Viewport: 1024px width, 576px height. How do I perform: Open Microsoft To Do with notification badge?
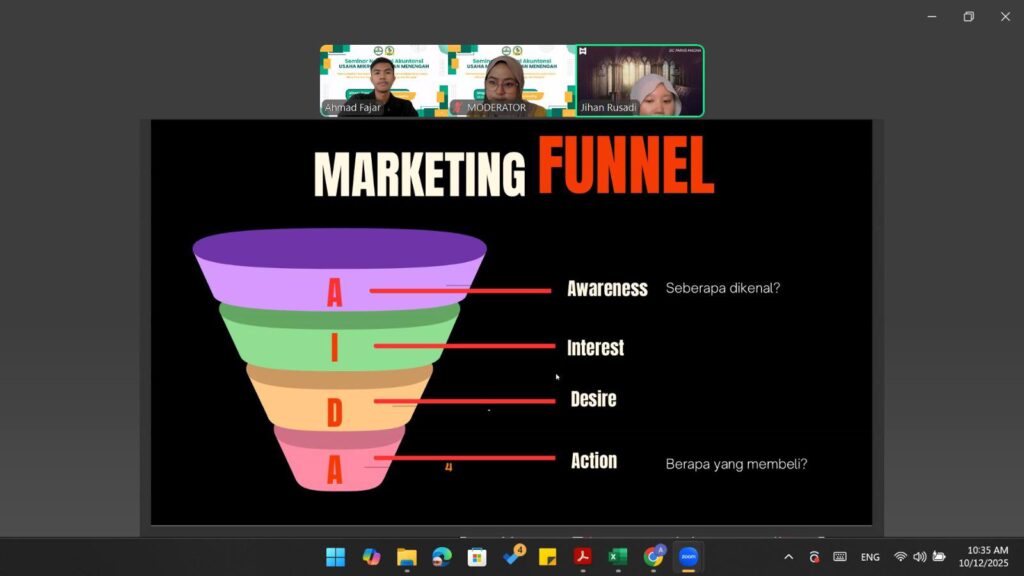(x=512, y=557)
